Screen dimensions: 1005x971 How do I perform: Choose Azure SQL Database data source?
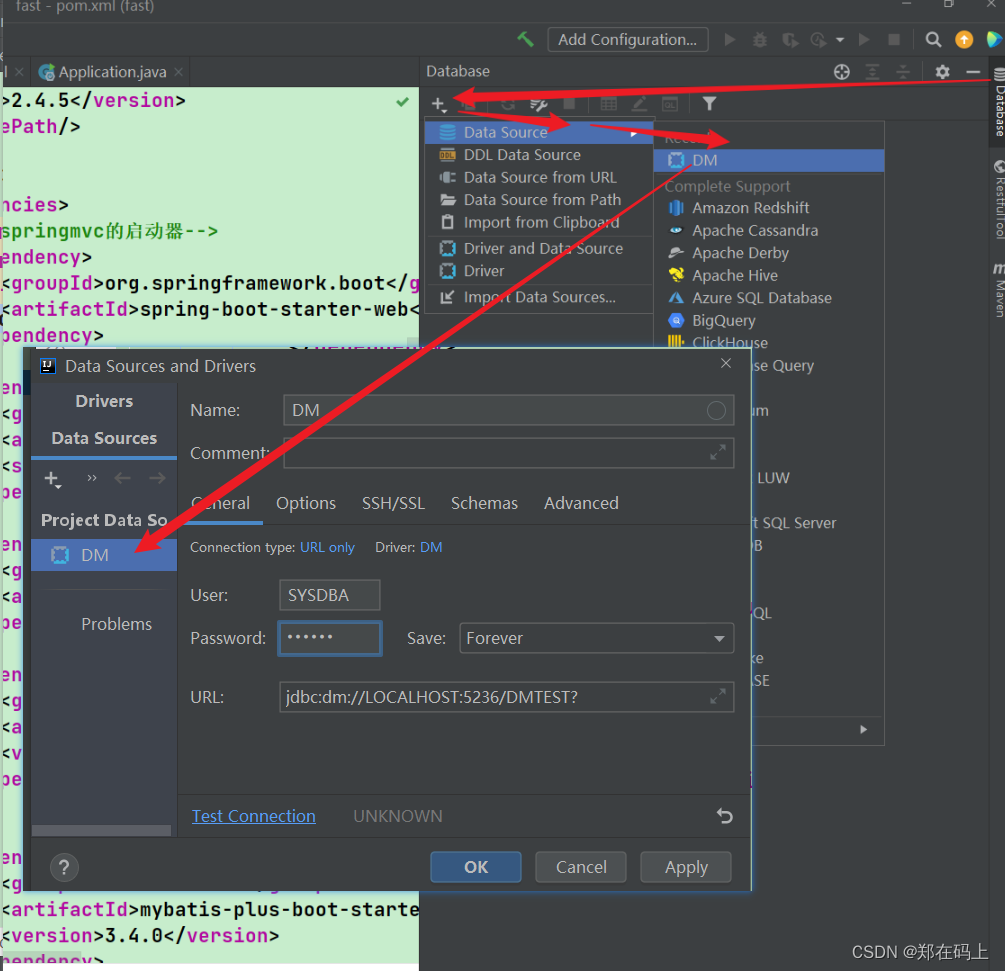pos(768,298)
